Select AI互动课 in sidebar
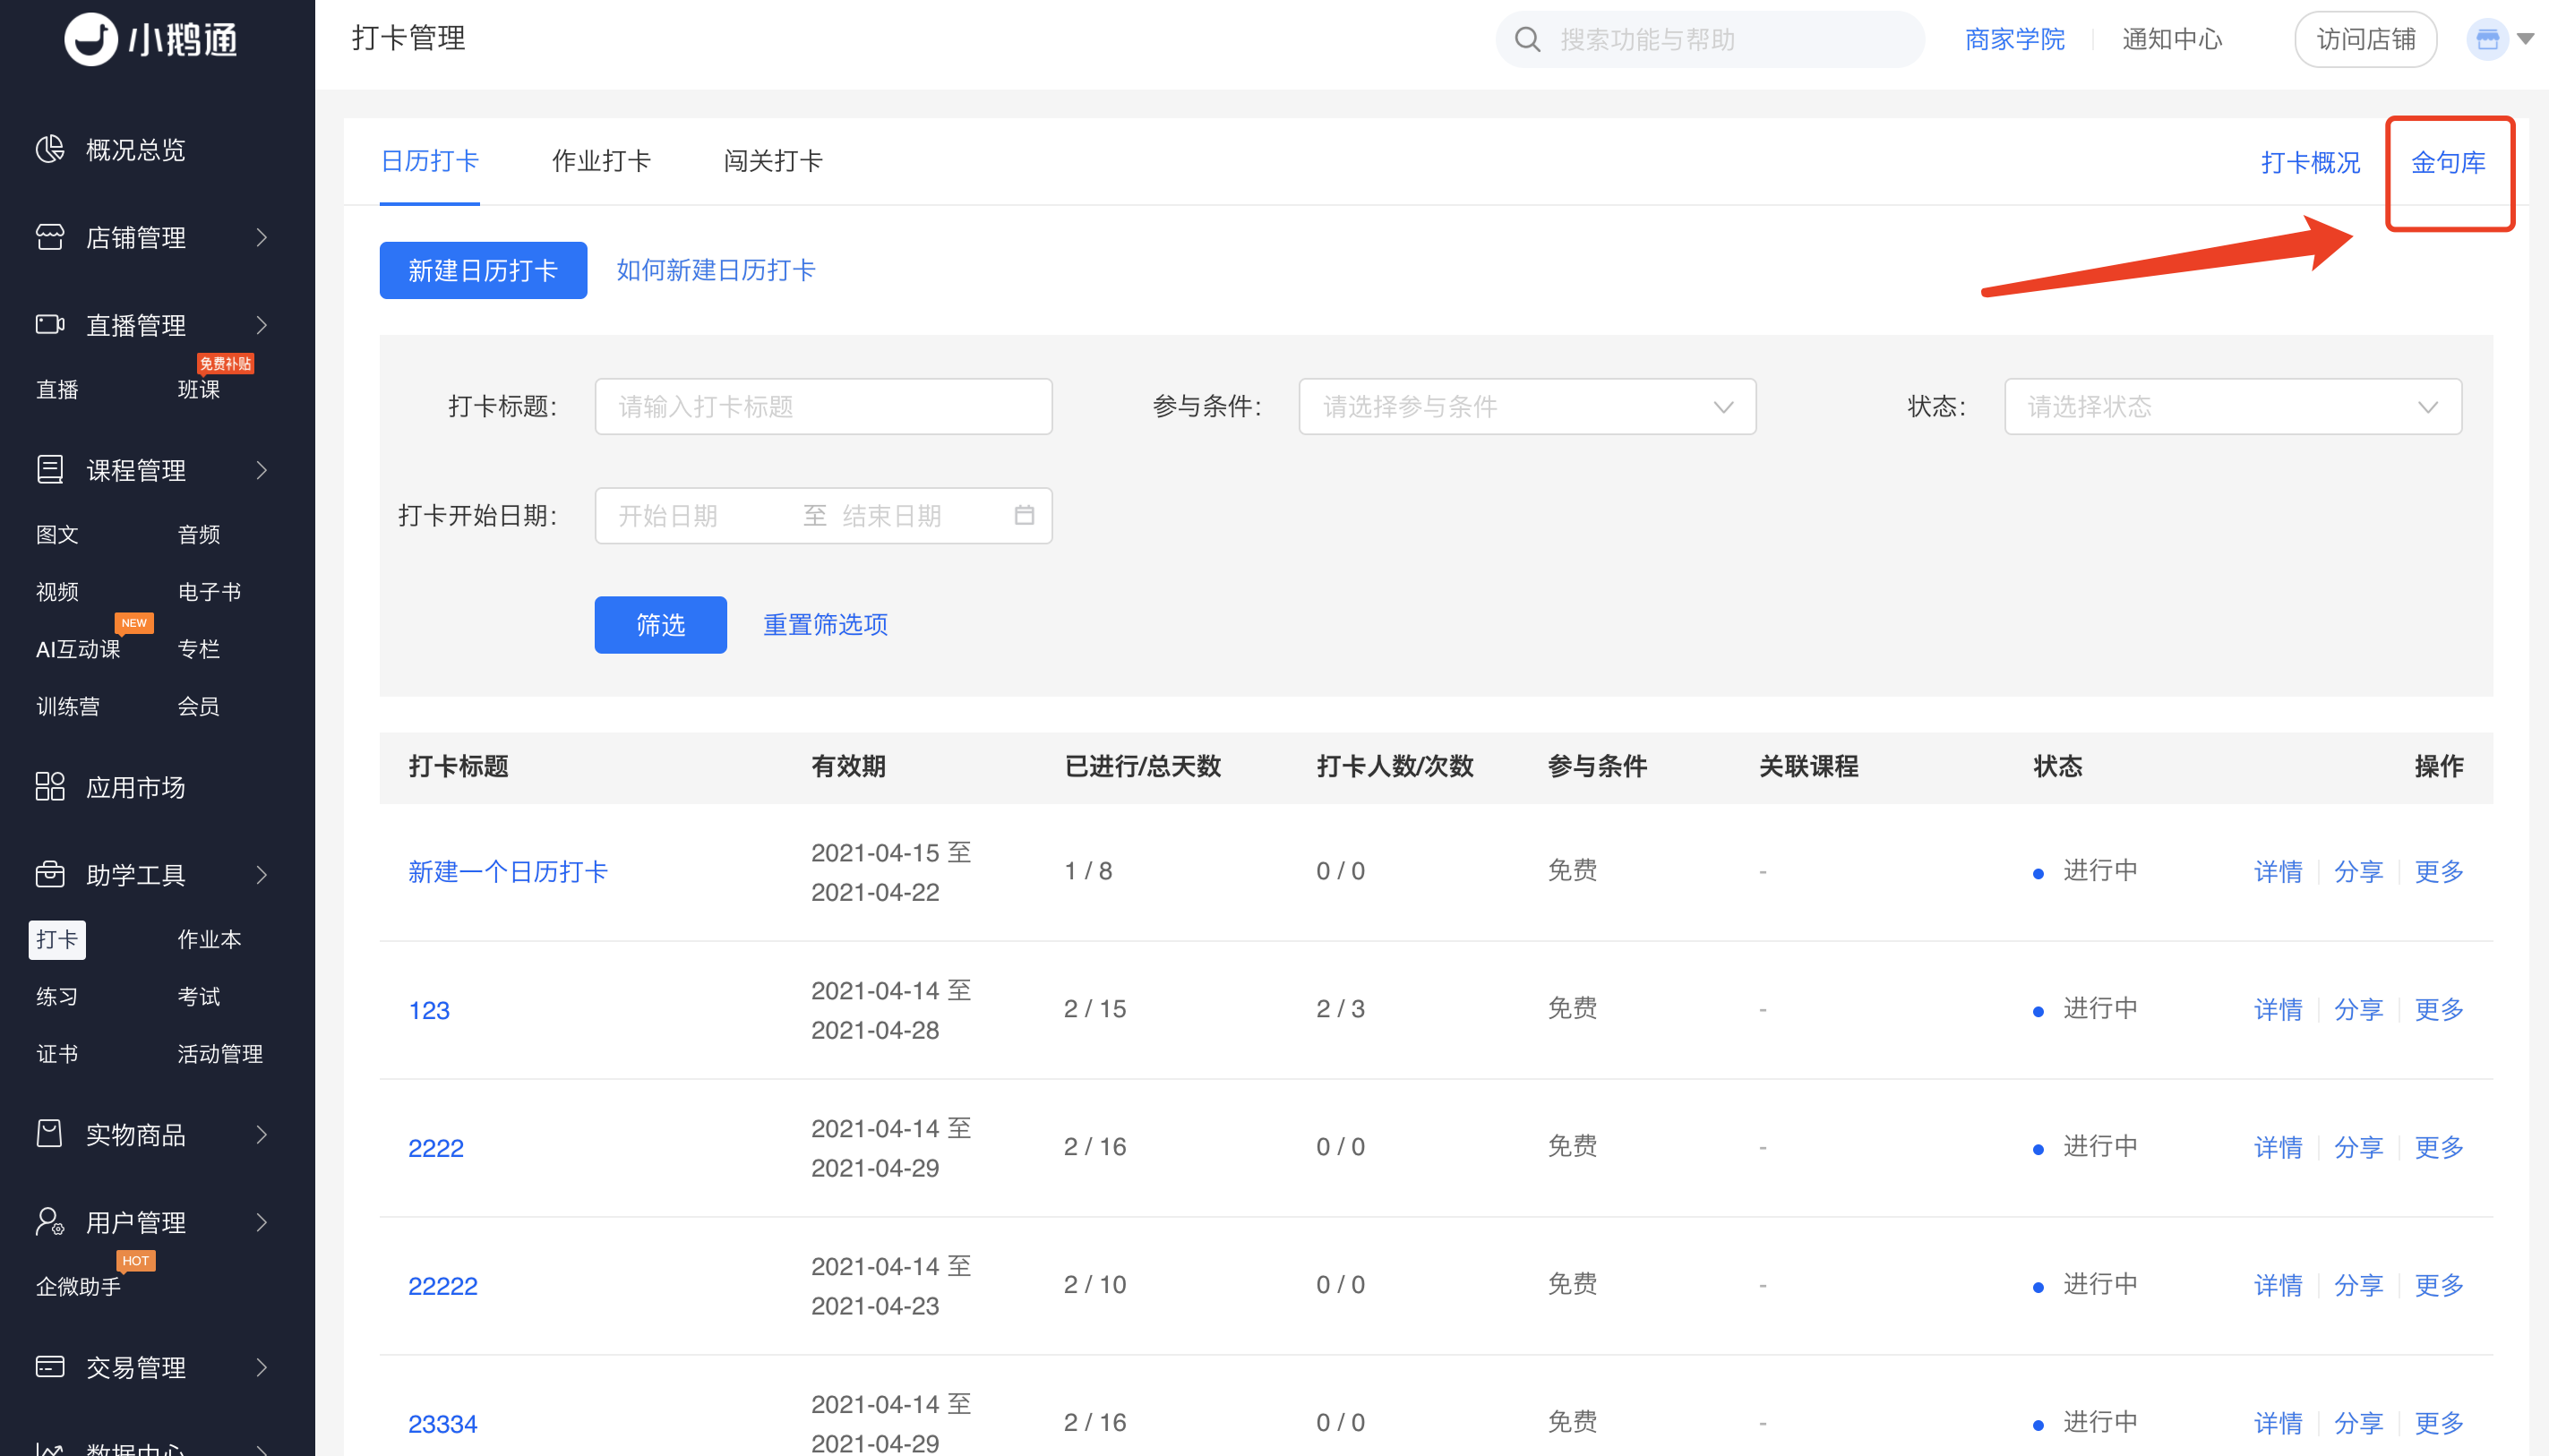2549x1456 pixels. pos(78,649)
